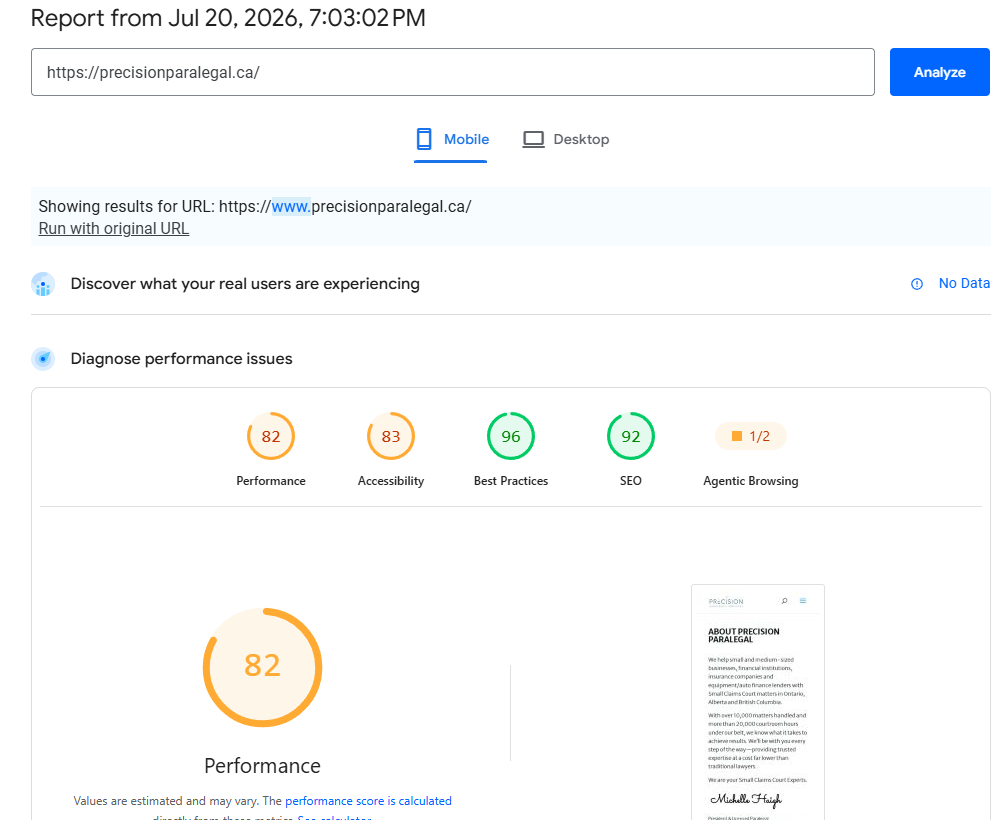Click the large Performance heading below gauge
Image resolution: width=997 pixels, height=820 pixels.
coord(263,766)
